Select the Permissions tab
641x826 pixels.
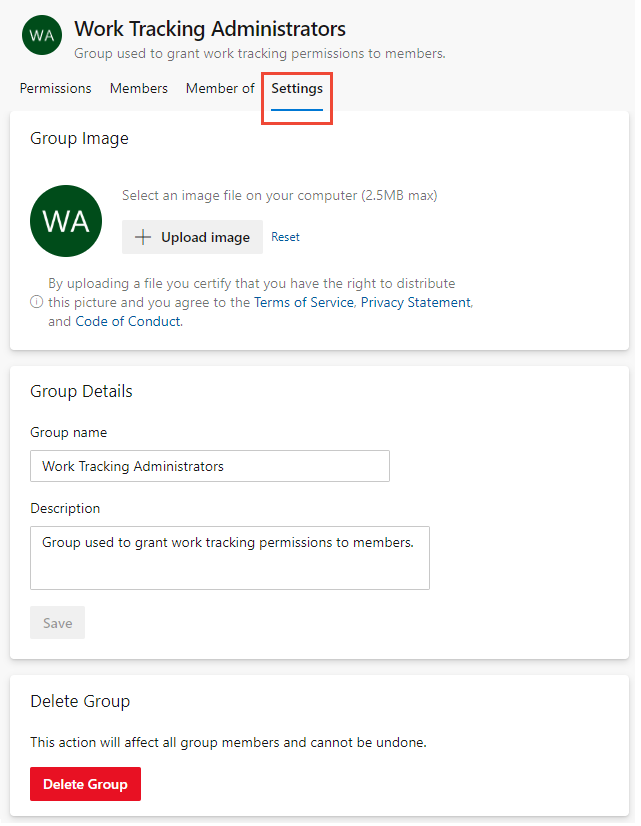(55, 88)
